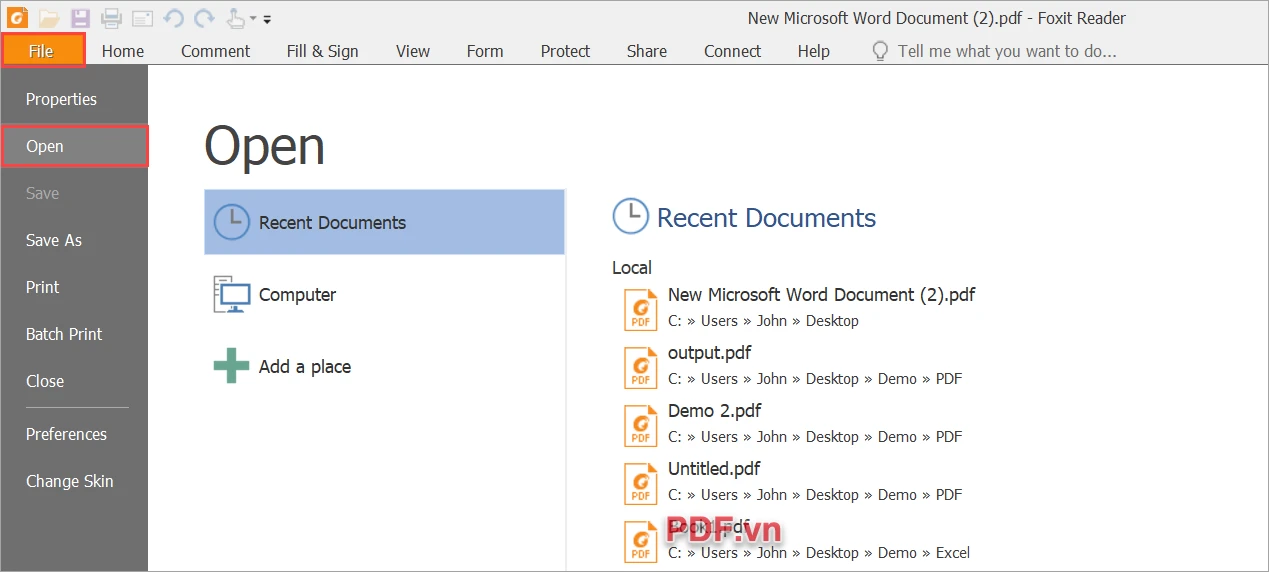Click the Tell me what you want to do field
This screenshot has width=1269, height=572.
tap(1007, 51)
